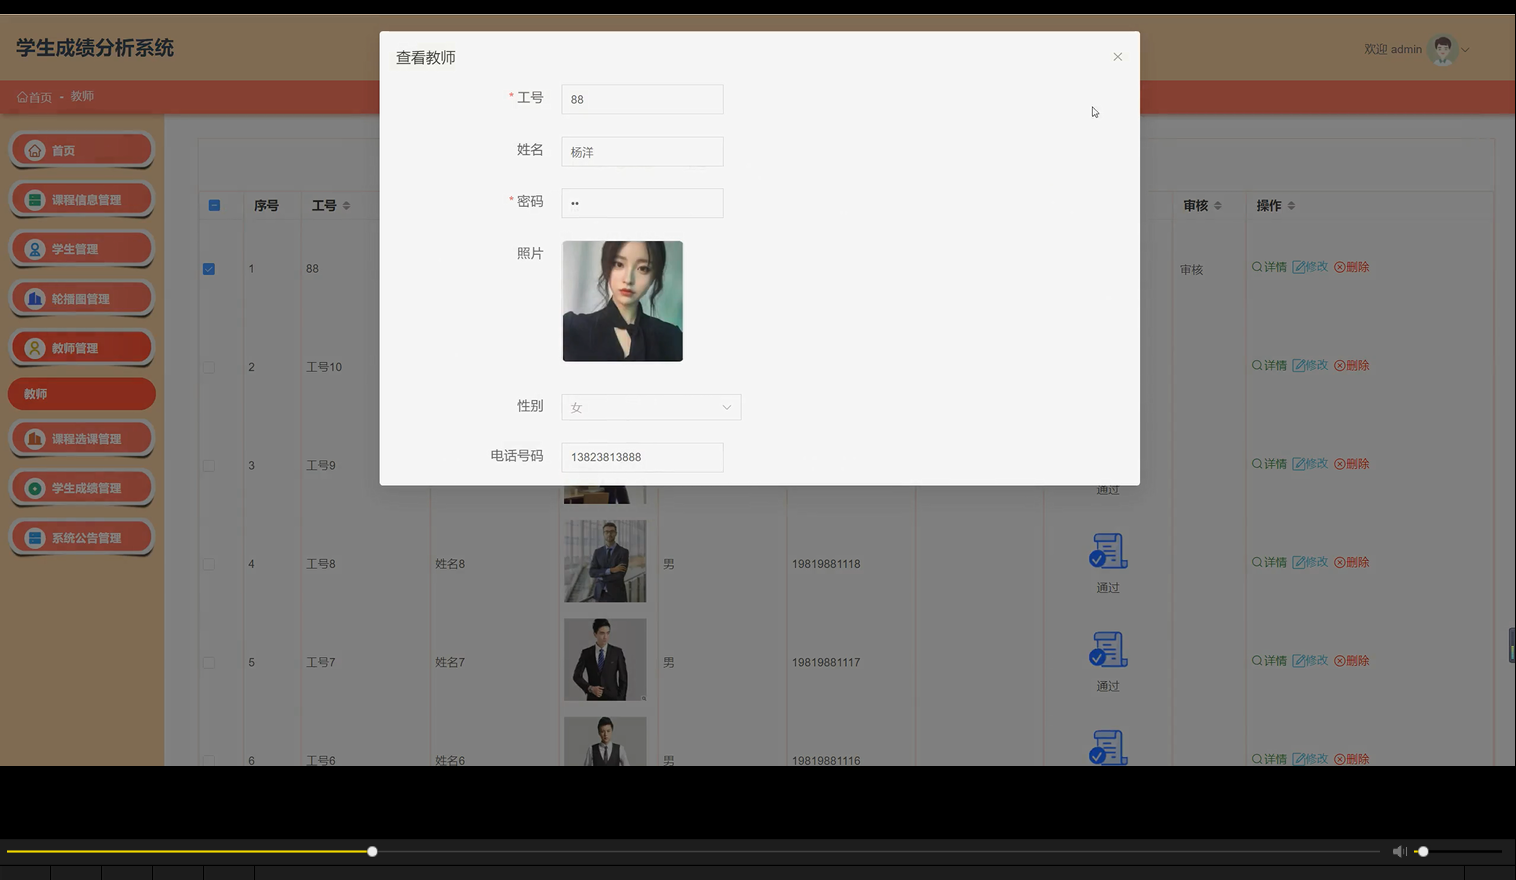Viewport: 1516px width, 880px height.
Task: Open the 性别 dropdown in the dialog
Action: point(650,407)
